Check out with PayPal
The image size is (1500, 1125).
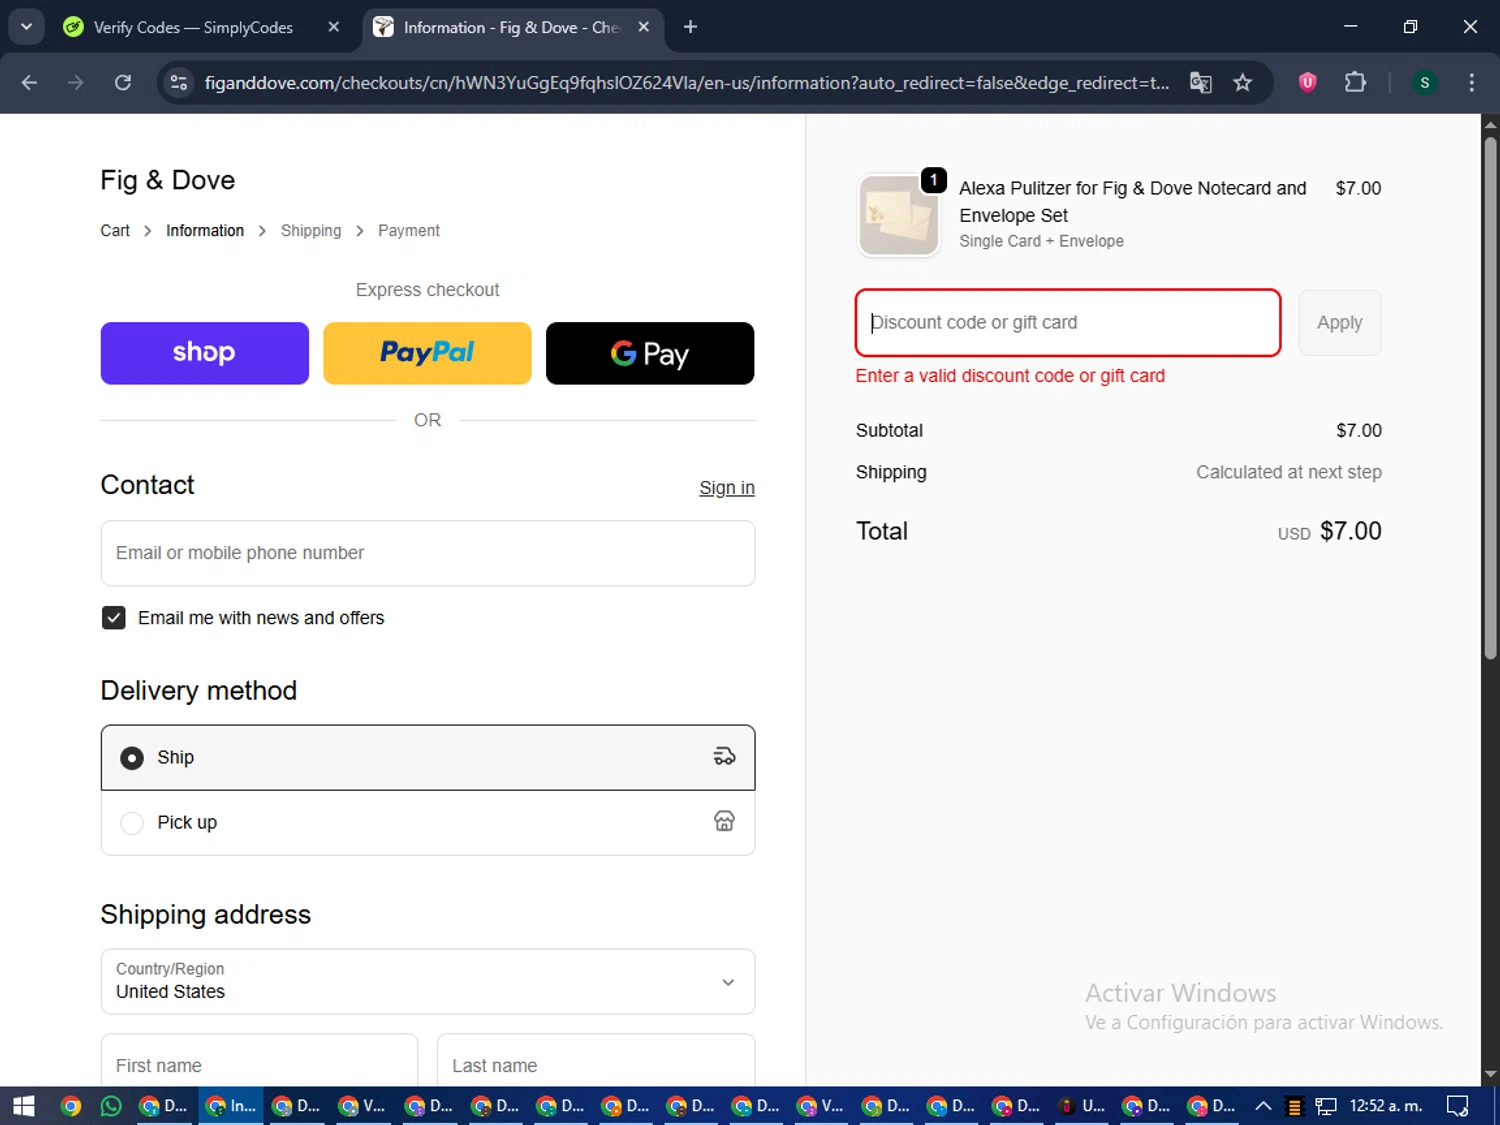coord(427,353)
